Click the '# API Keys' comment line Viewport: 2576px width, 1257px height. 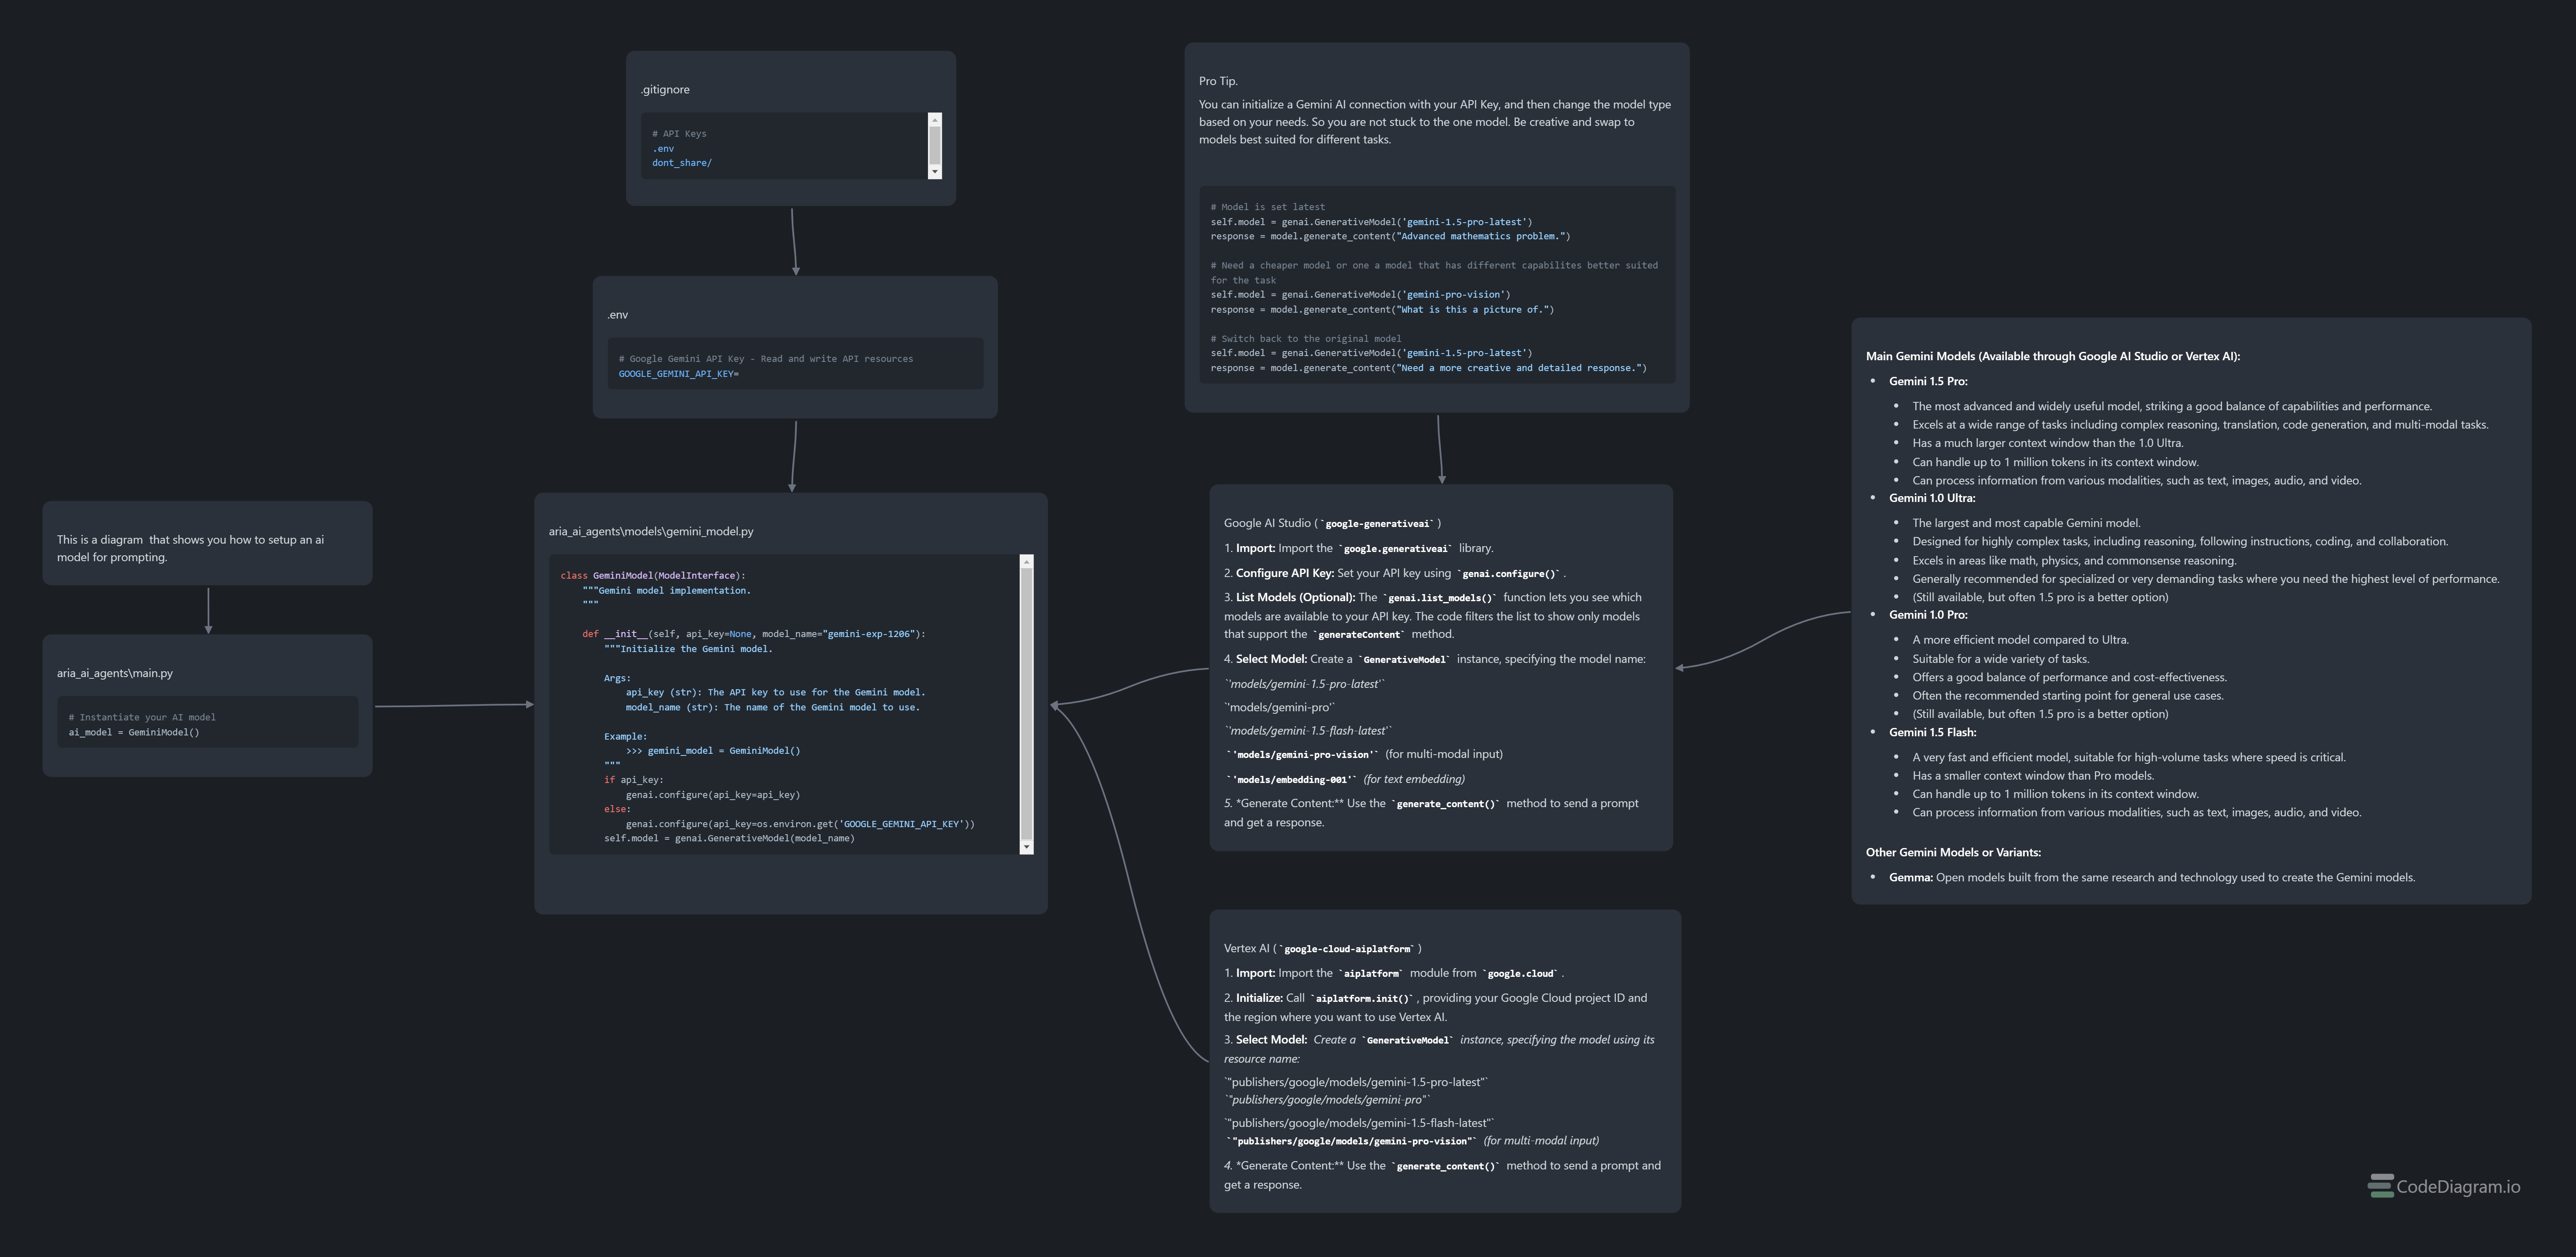[679, 134]
